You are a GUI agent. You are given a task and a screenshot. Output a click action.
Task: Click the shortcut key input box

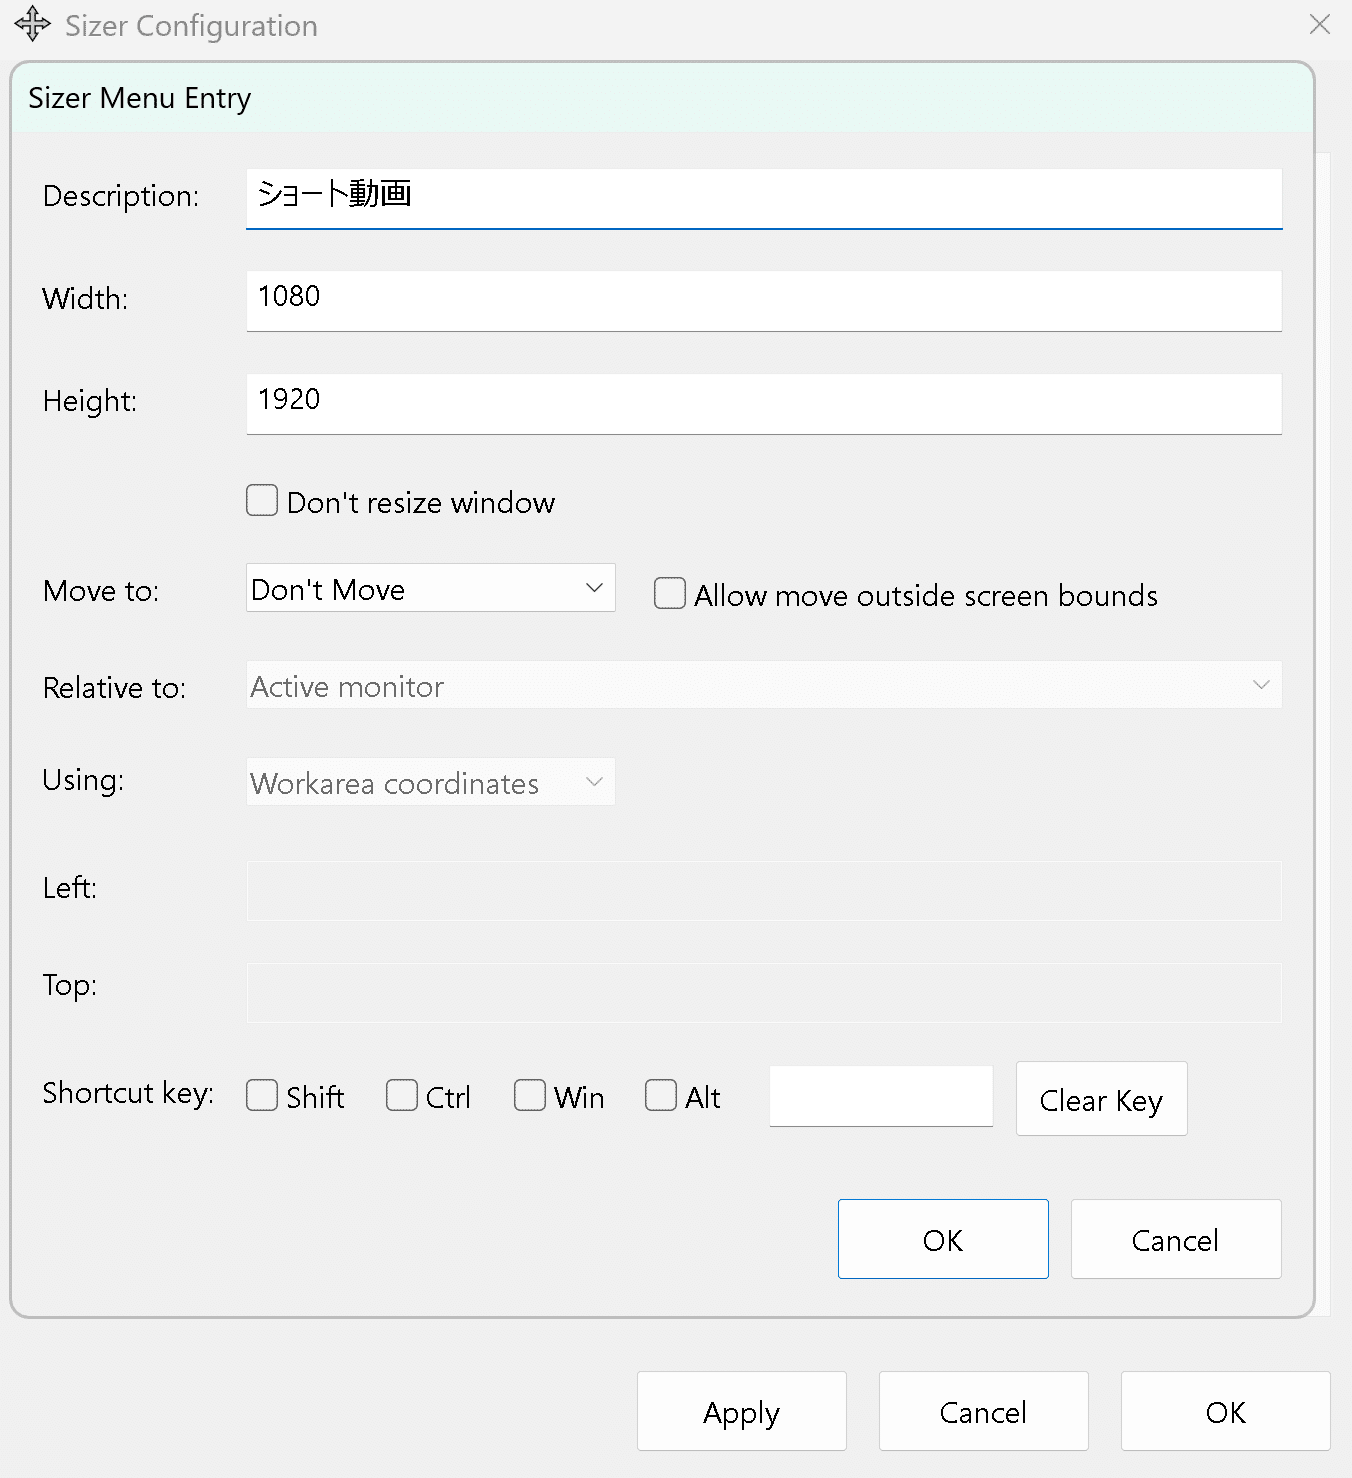tap(880, 1096)
